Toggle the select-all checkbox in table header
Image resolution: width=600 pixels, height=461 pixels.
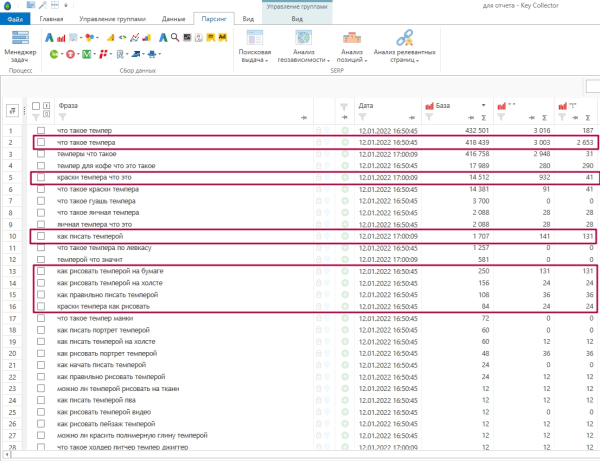[36, 105]
